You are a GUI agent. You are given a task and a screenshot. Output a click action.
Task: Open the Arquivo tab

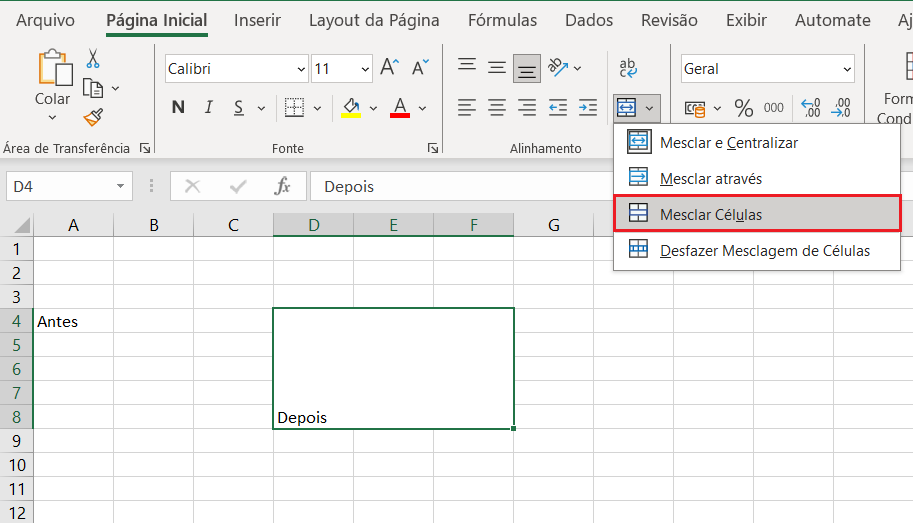pos(45,20)
